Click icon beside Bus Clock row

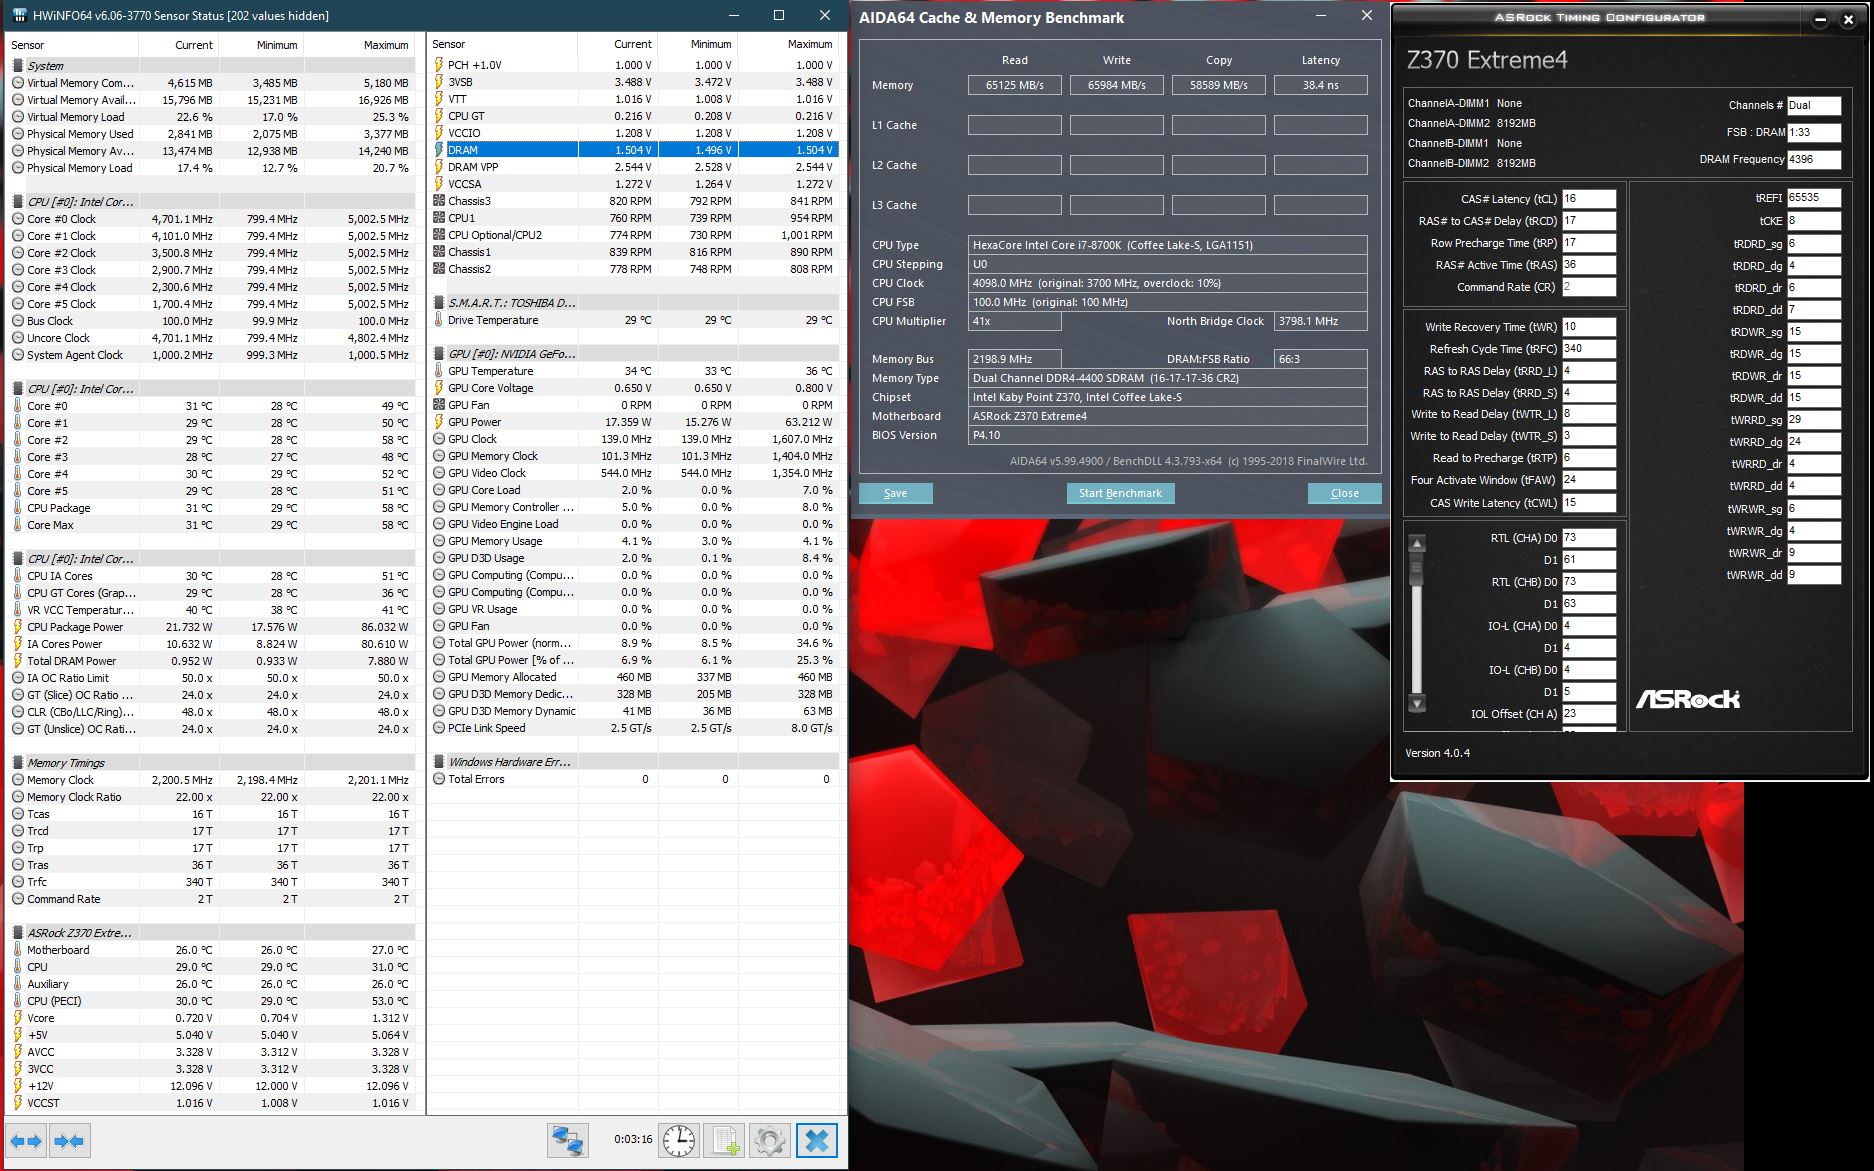tap(18, 321)
